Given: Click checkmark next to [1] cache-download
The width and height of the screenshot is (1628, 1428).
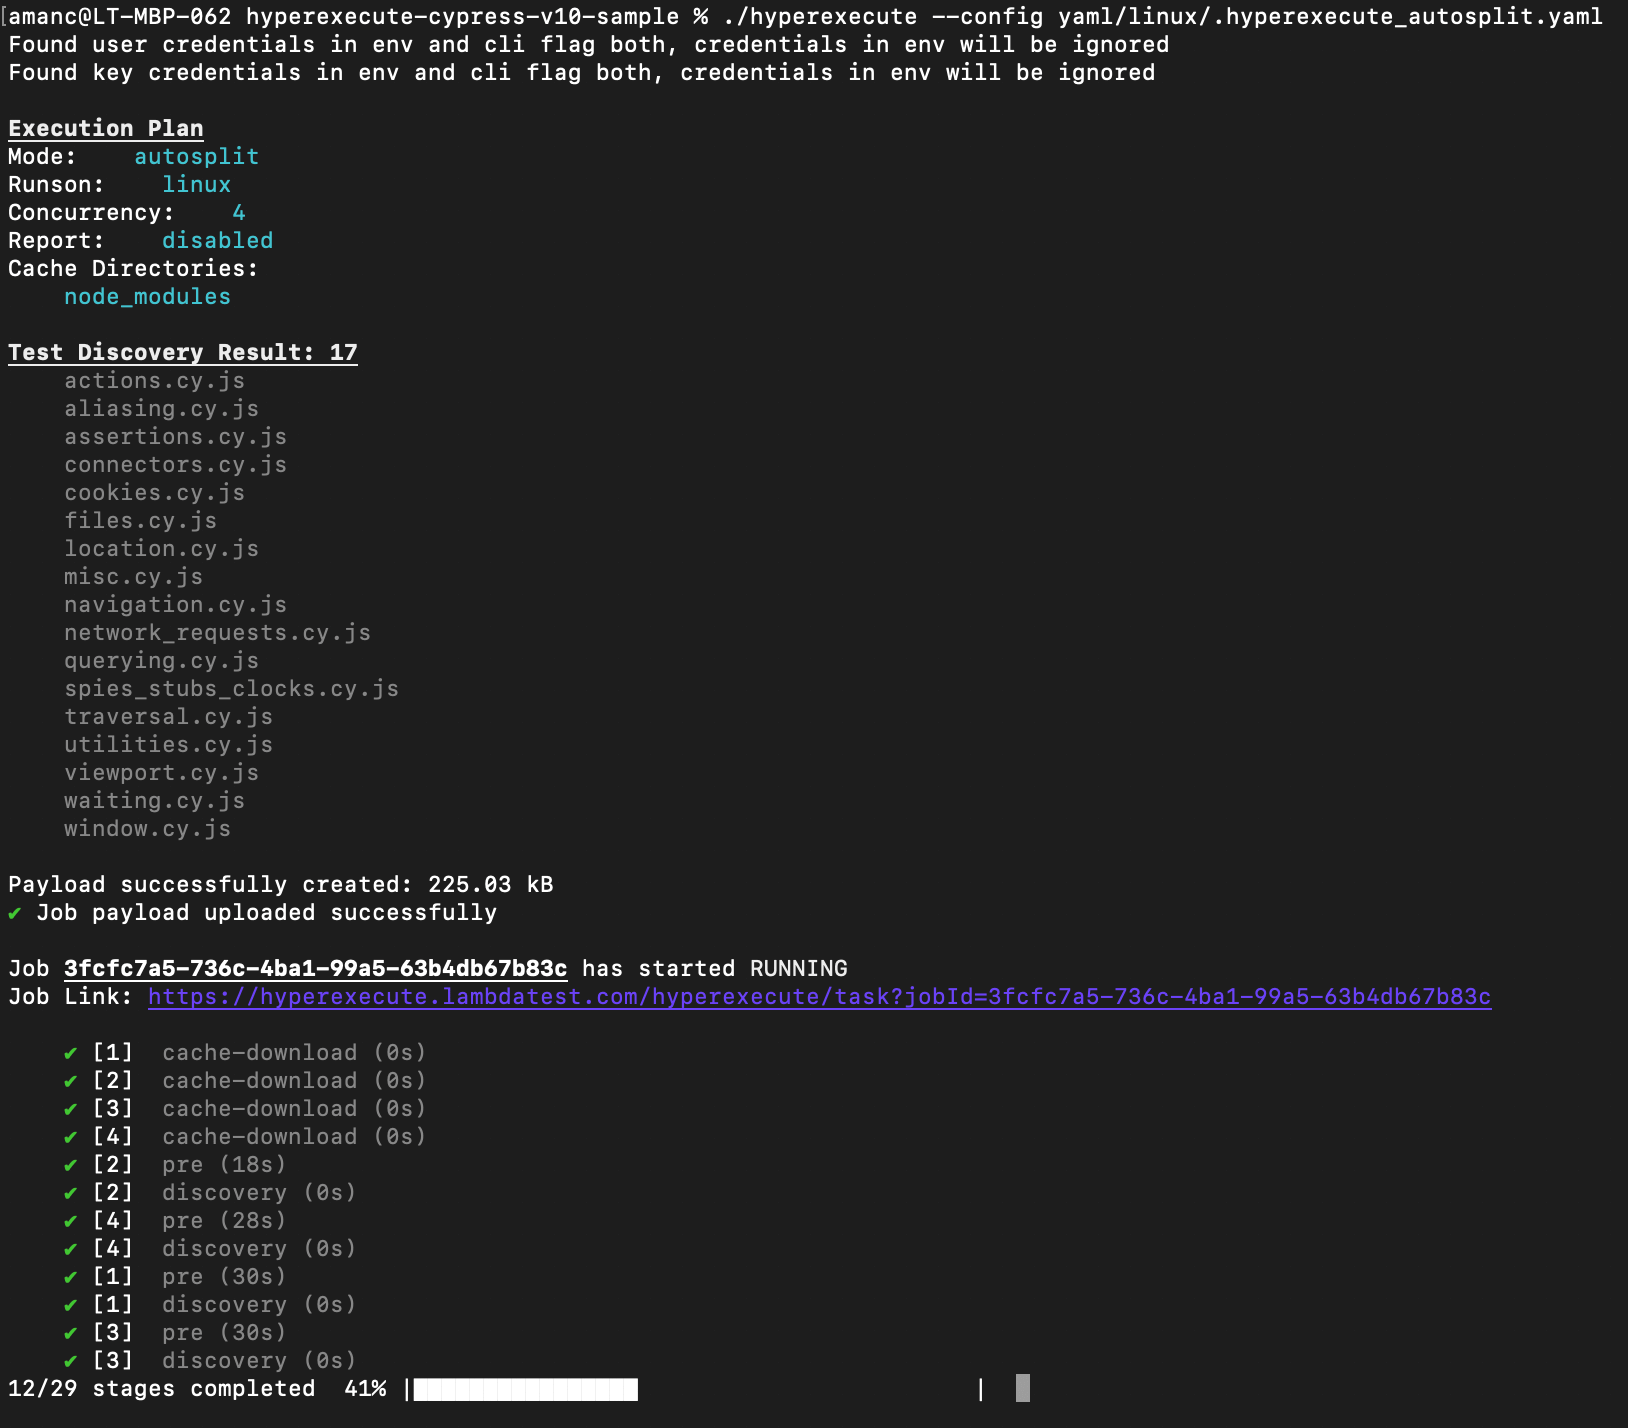Looking at the screenshot, I should [x=71, y=1053].
